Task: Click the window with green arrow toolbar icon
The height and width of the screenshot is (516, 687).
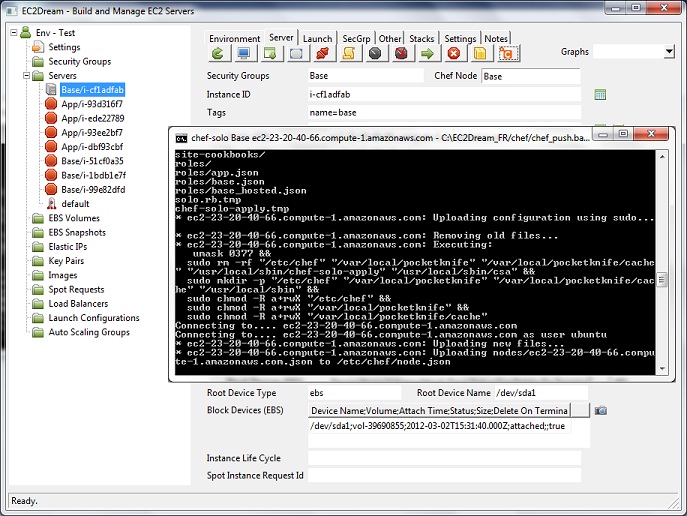Action: (270, 53)
